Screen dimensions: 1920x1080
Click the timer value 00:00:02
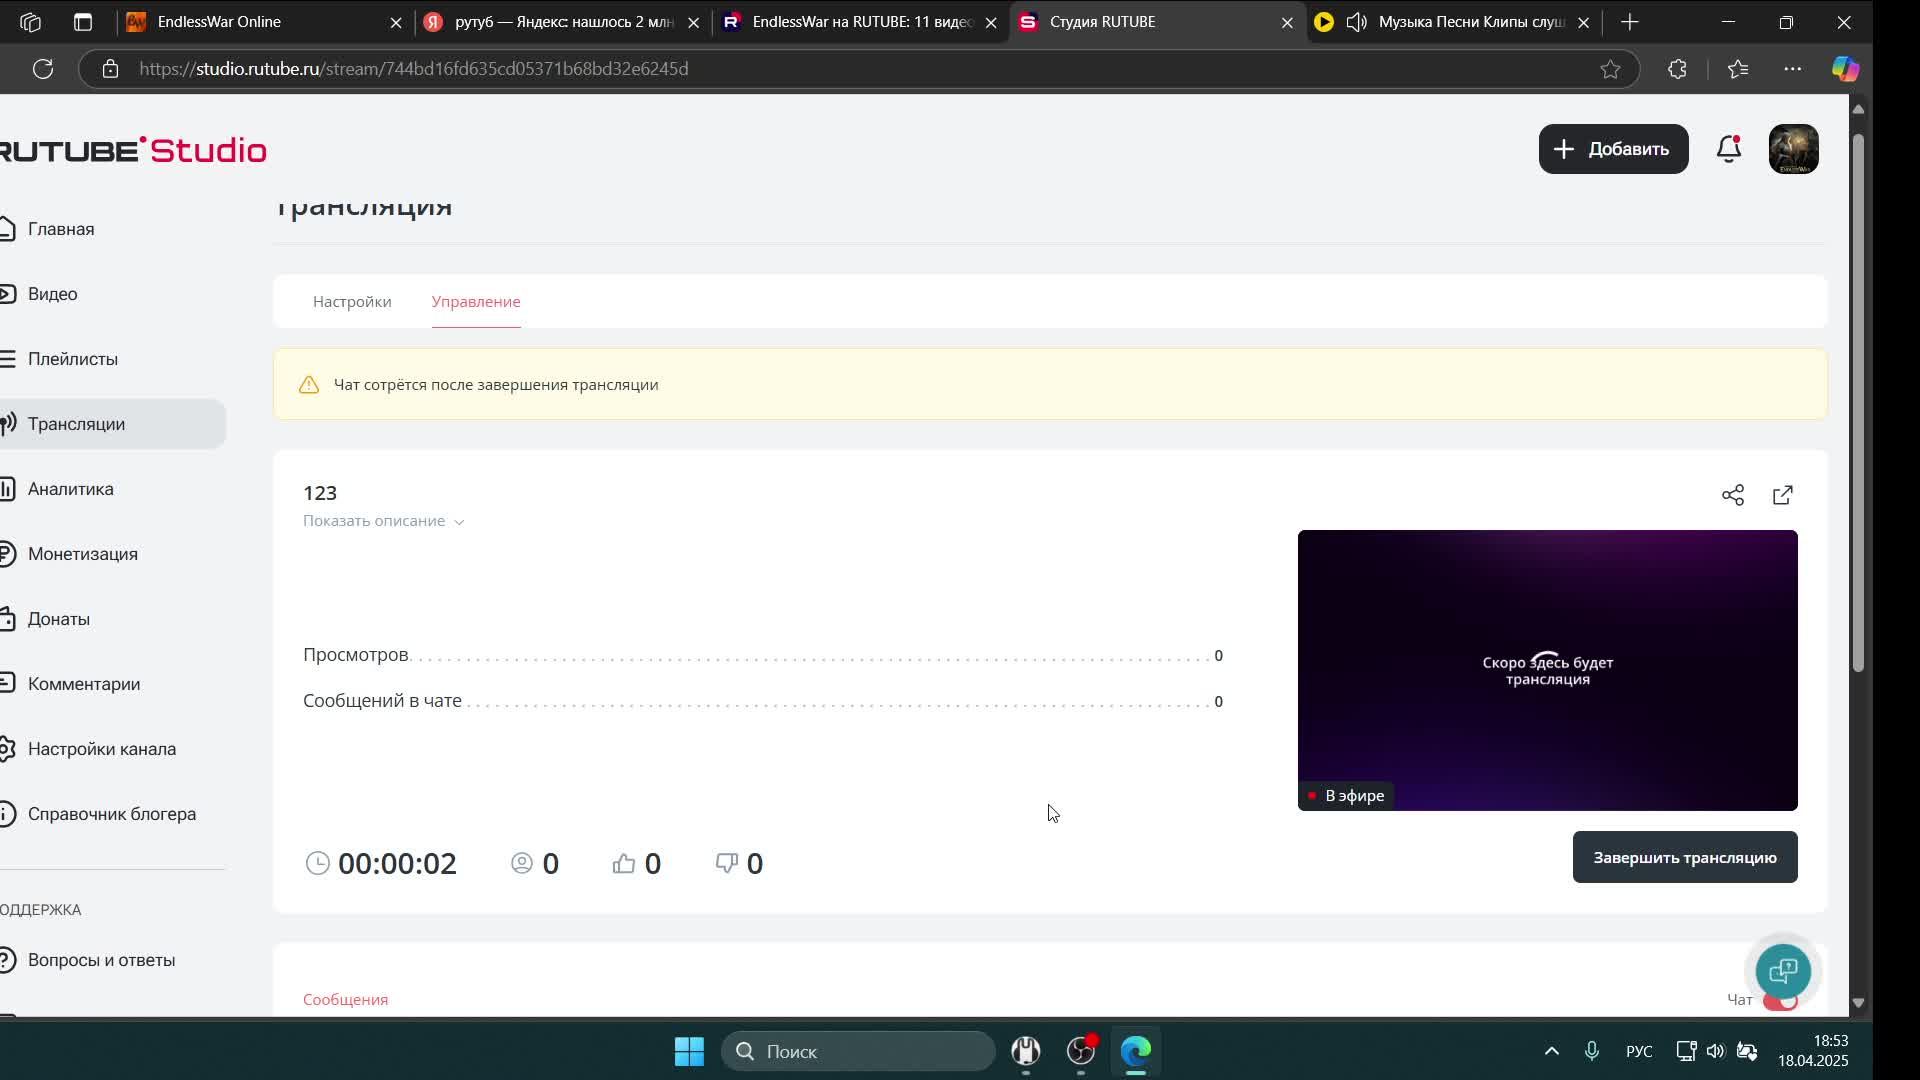tap(397, 863)
